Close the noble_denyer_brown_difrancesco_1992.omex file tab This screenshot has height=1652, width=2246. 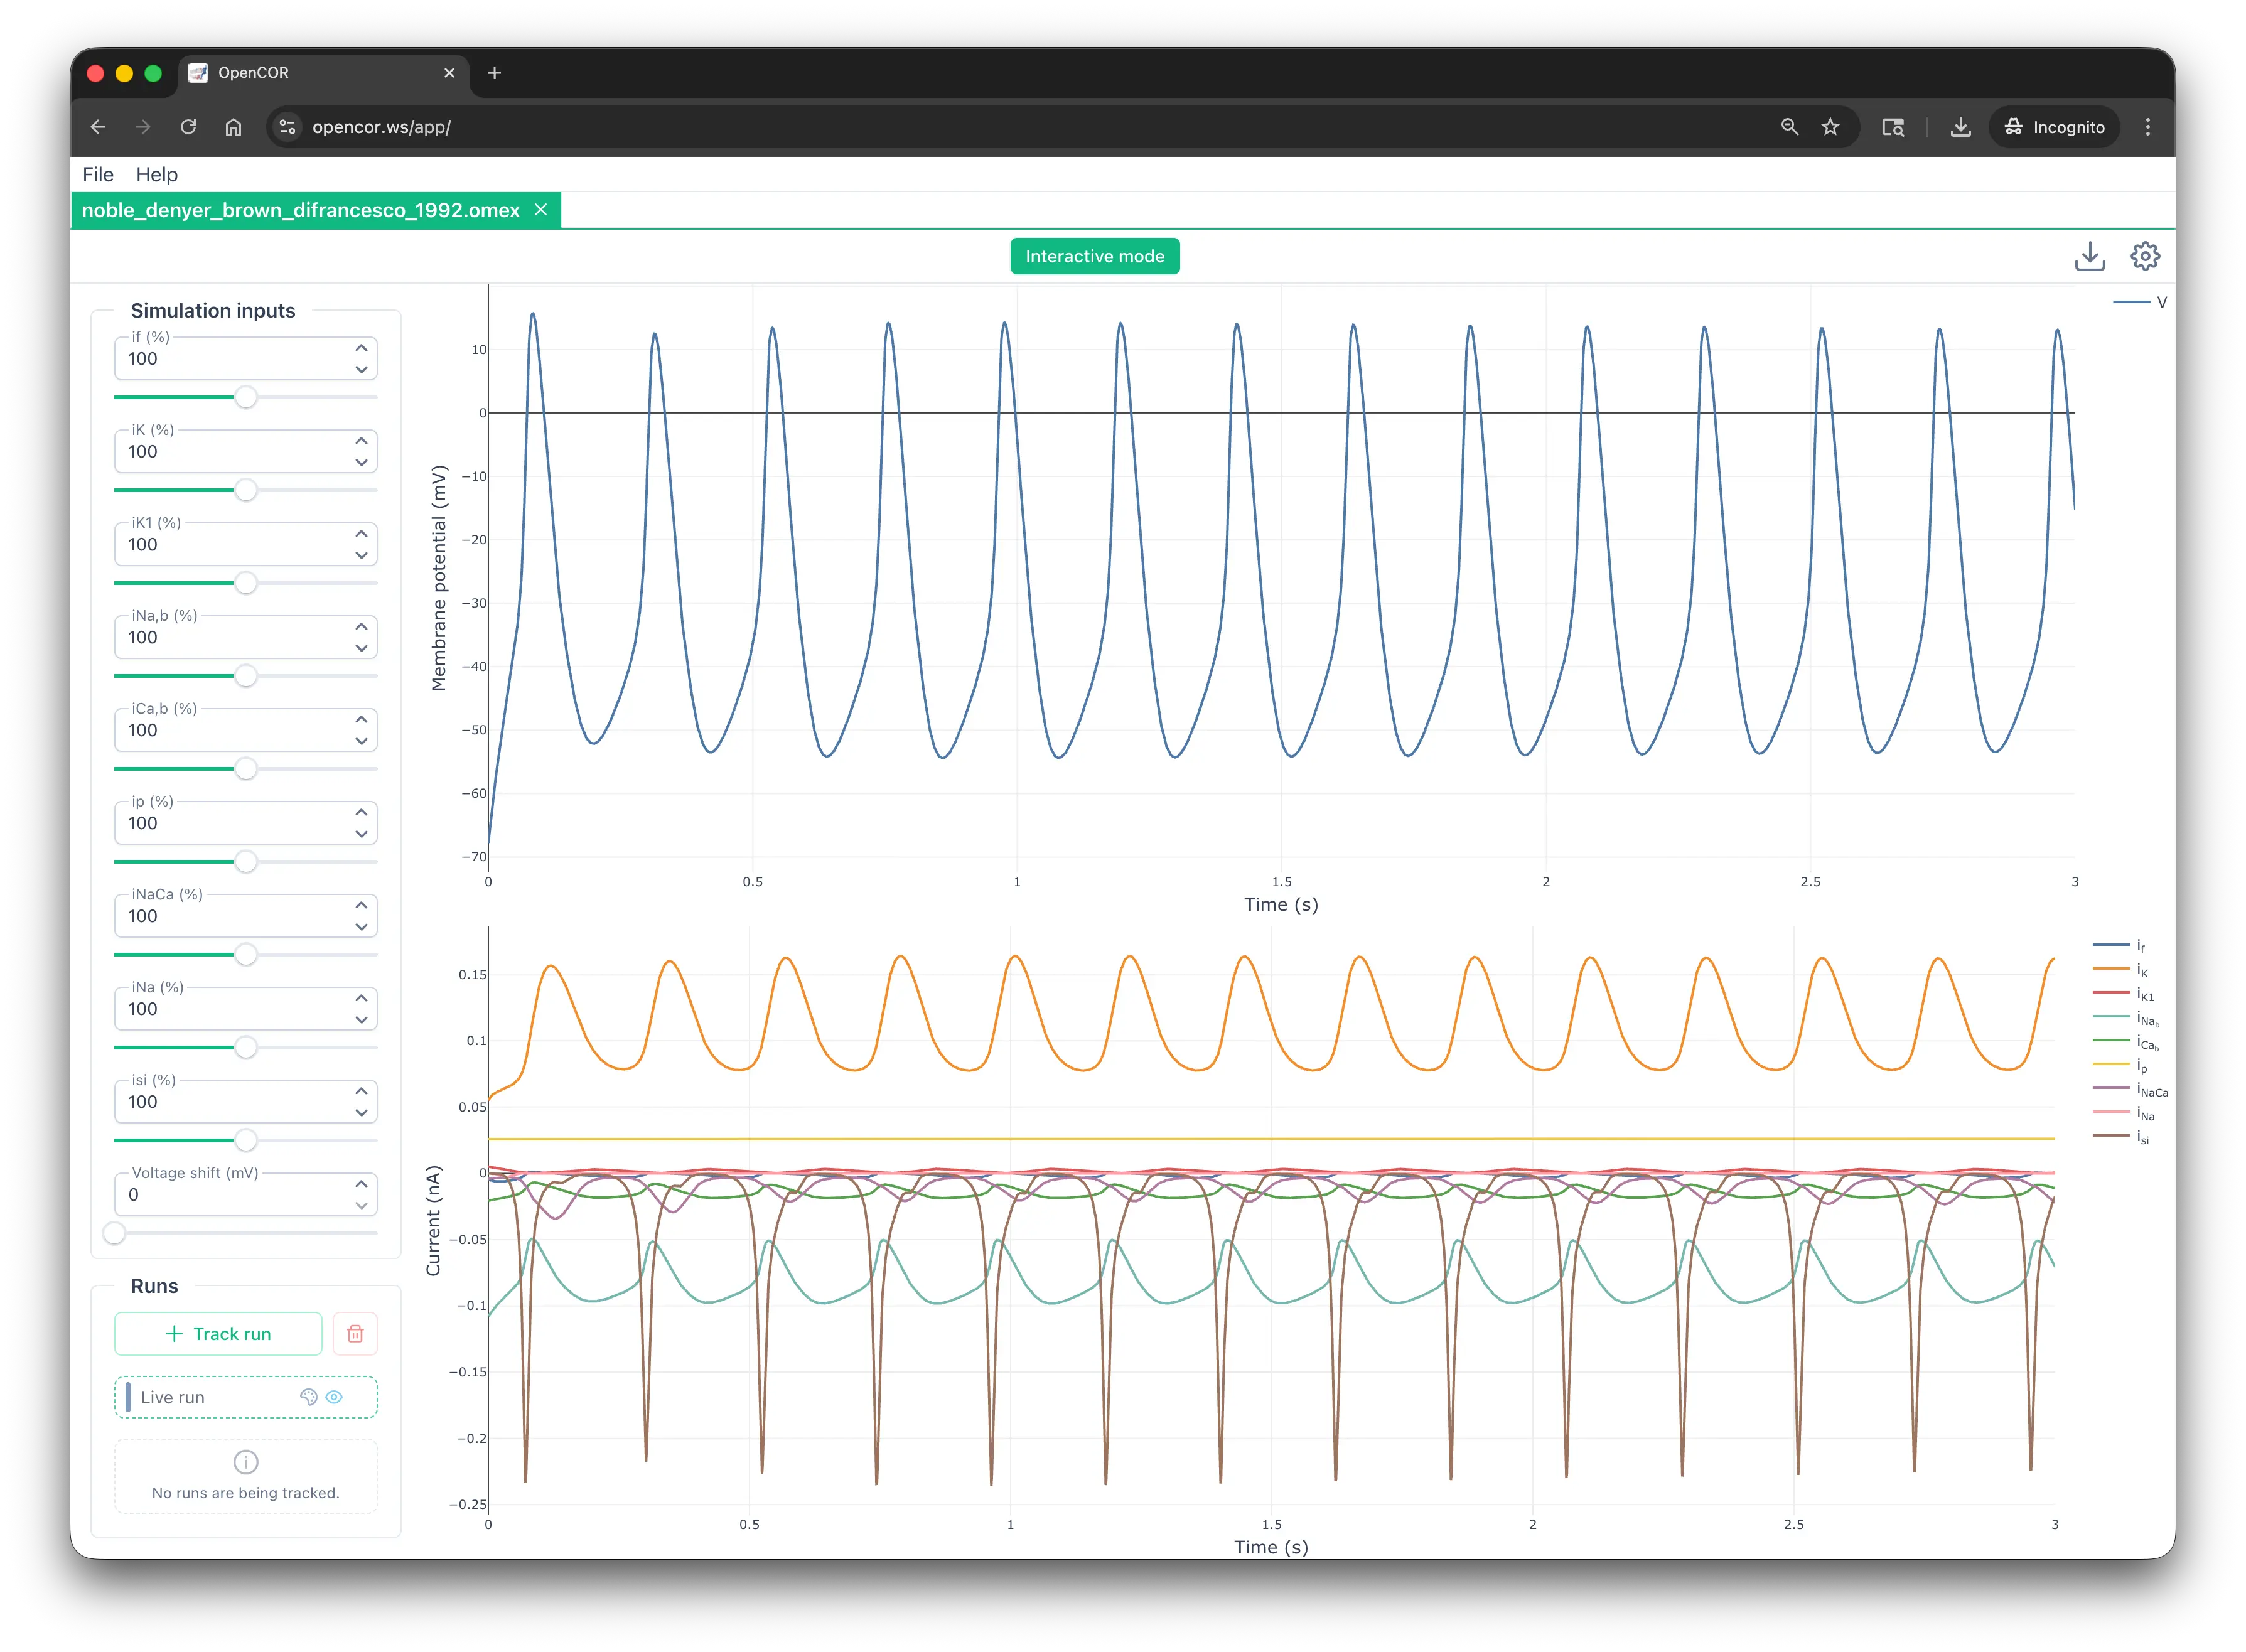click(x=541, y=210)
